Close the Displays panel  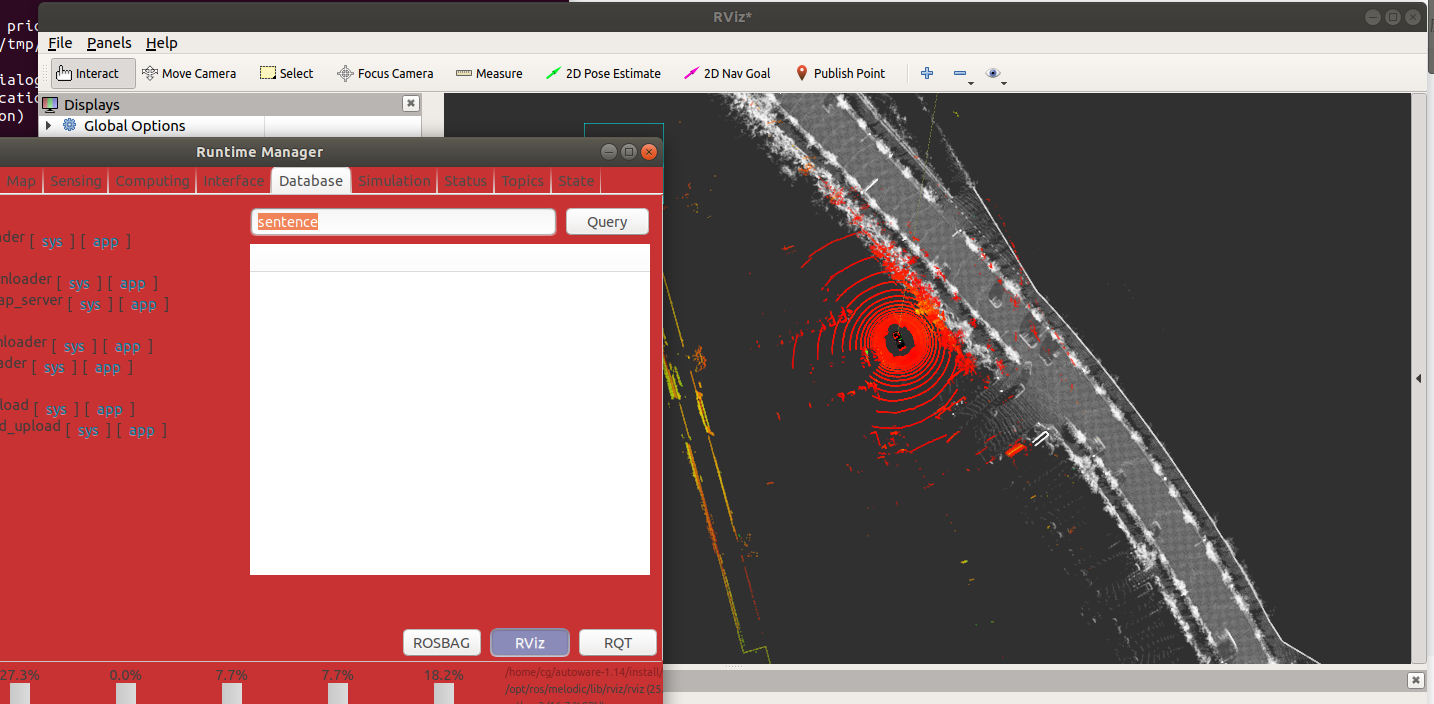(410, 104)
